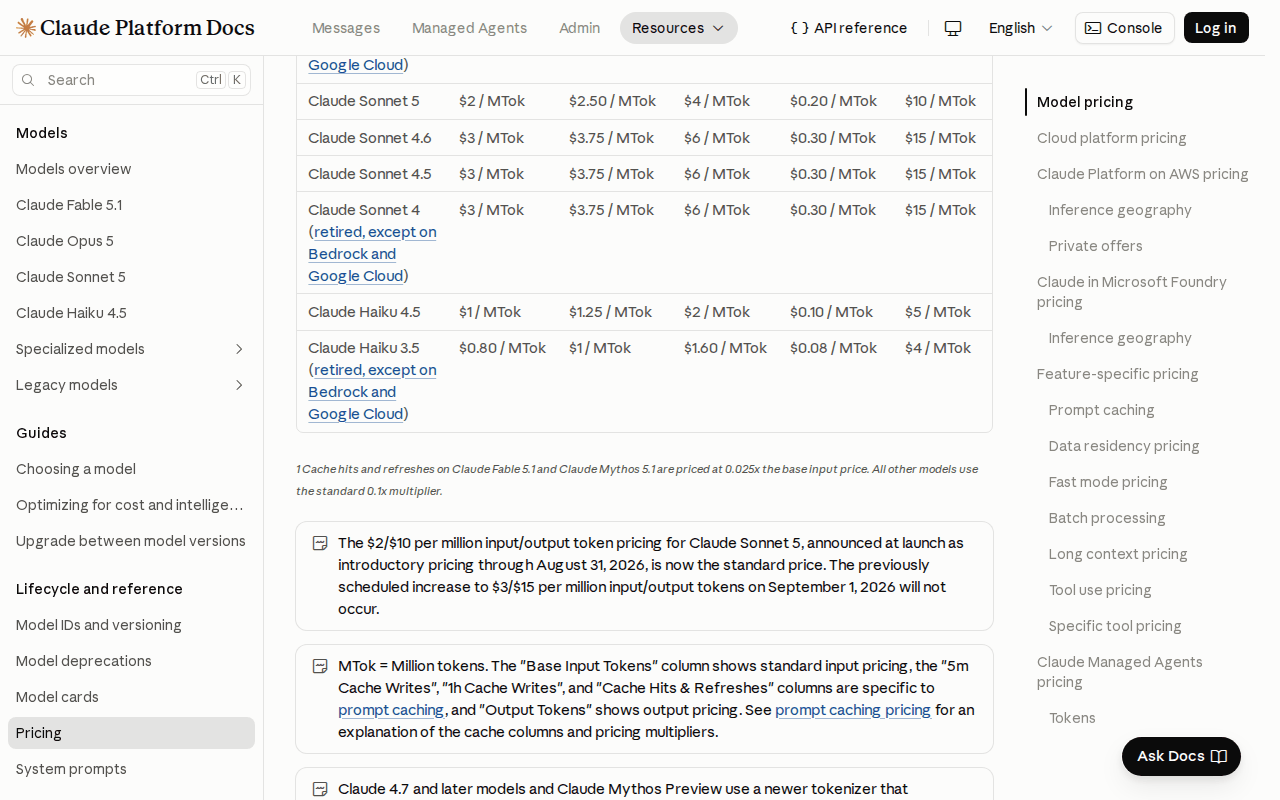Viewport: 1280px width, 800px height.
Task: Click the Log in button
Action: pos(1216,28)
